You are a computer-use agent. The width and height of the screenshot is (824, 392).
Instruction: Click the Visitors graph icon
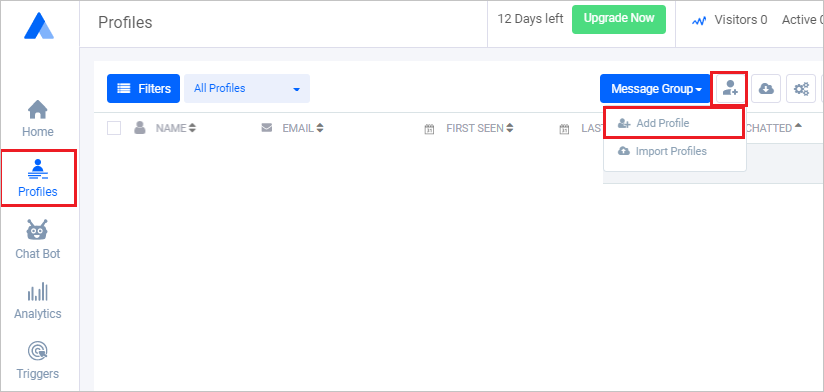pyautogui.click(x=698, y=21)
